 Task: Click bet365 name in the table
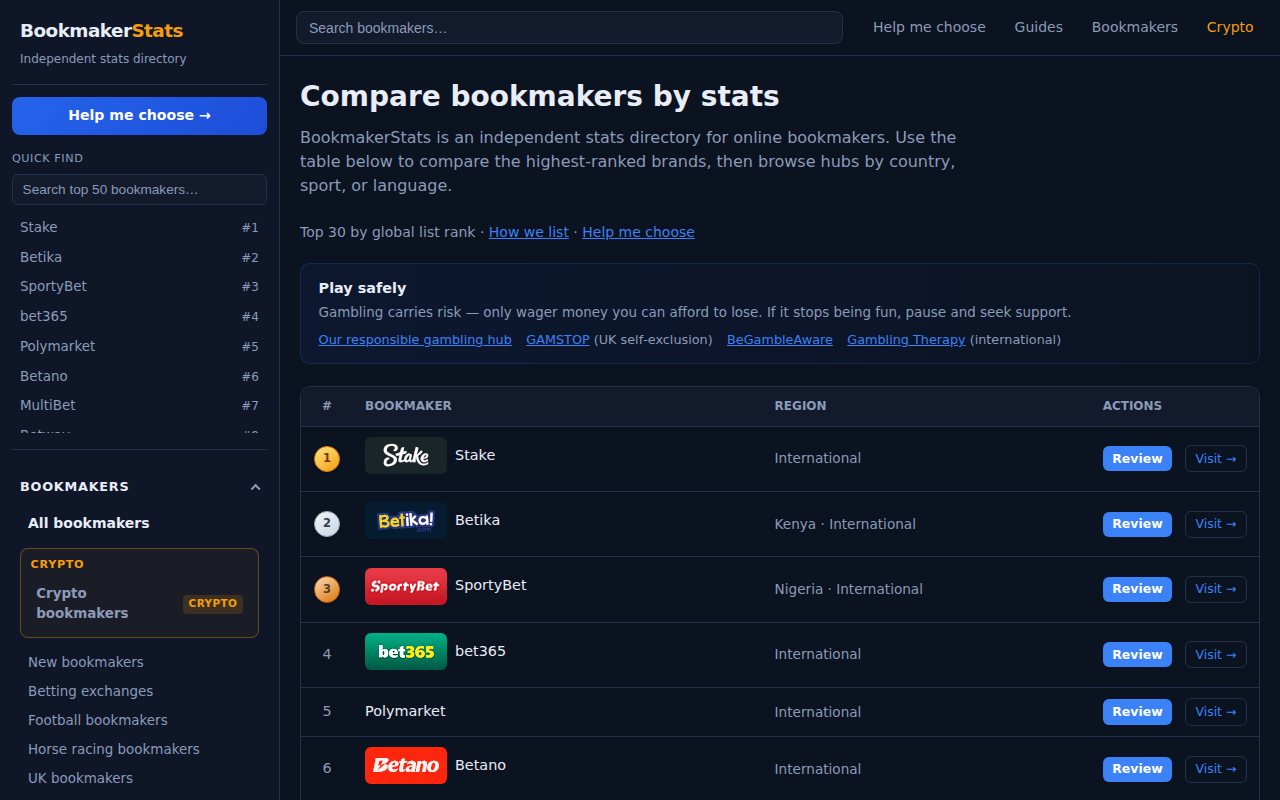coord(480,651)
